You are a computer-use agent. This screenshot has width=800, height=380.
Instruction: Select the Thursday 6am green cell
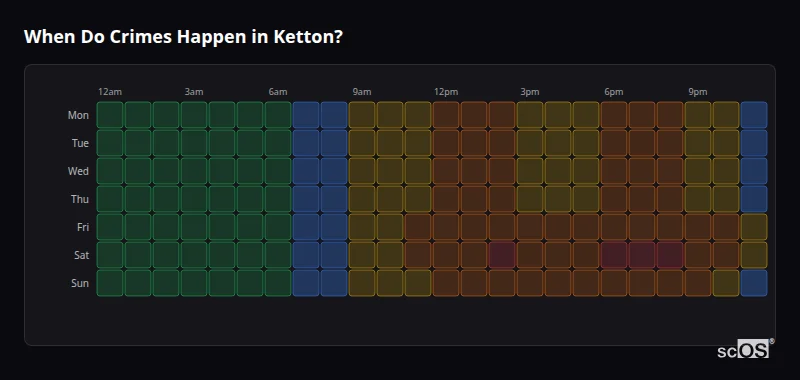278,199
